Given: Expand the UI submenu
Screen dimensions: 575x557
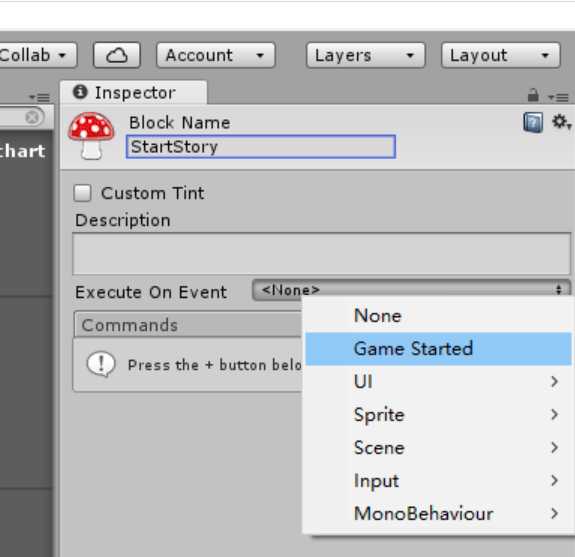Looking at the screenshot, I should click(438, 382).
